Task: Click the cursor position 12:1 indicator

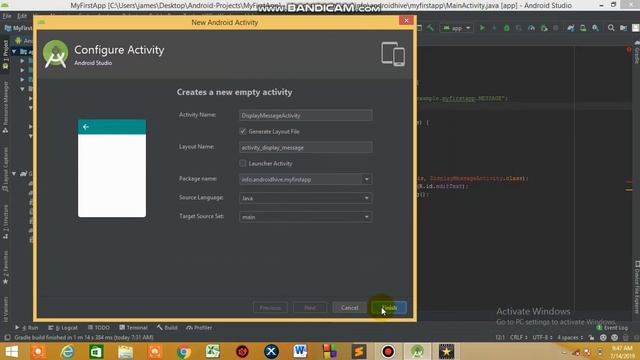Action: 500,337
